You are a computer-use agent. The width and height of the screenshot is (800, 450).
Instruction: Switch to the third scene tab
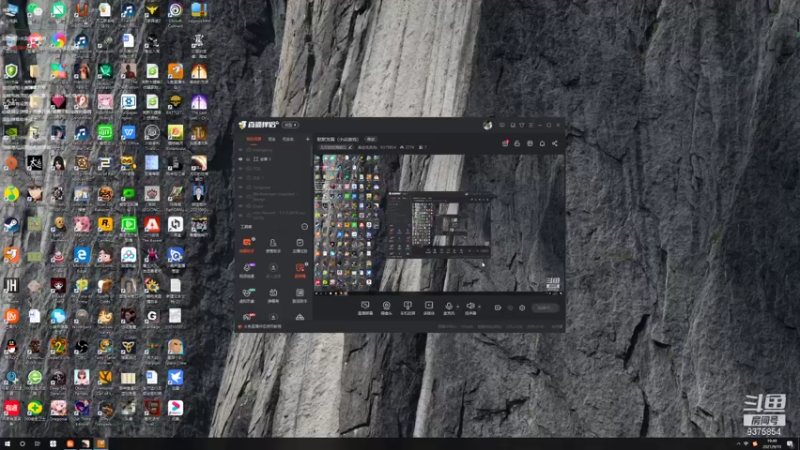click(x=288, y=139)
